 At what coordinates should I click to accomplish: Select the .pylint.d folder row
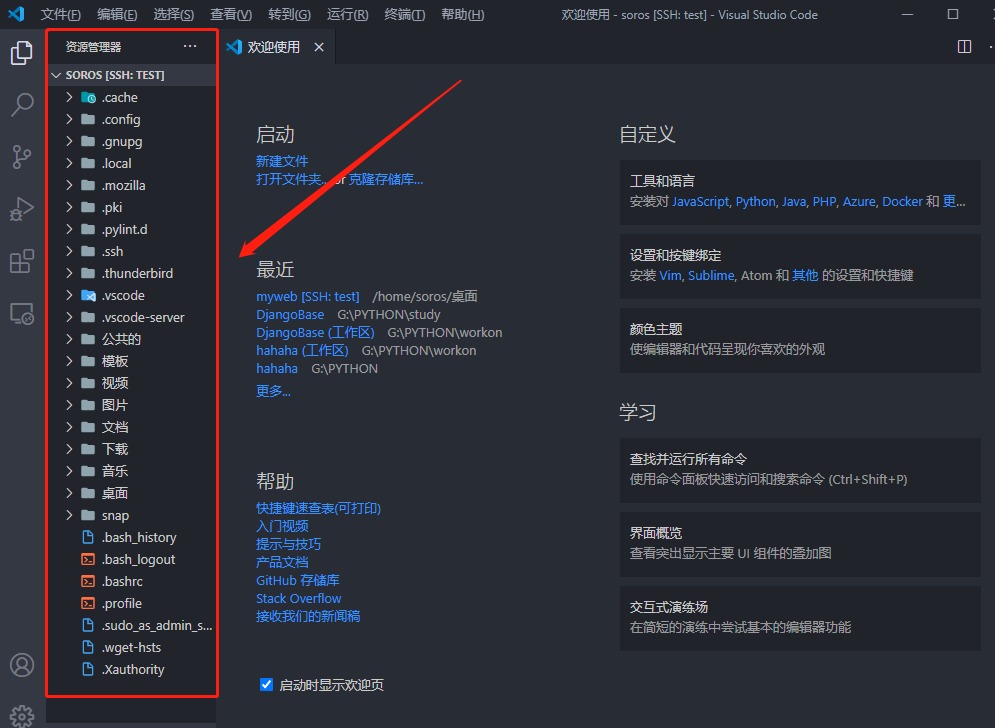click(133, 229)
